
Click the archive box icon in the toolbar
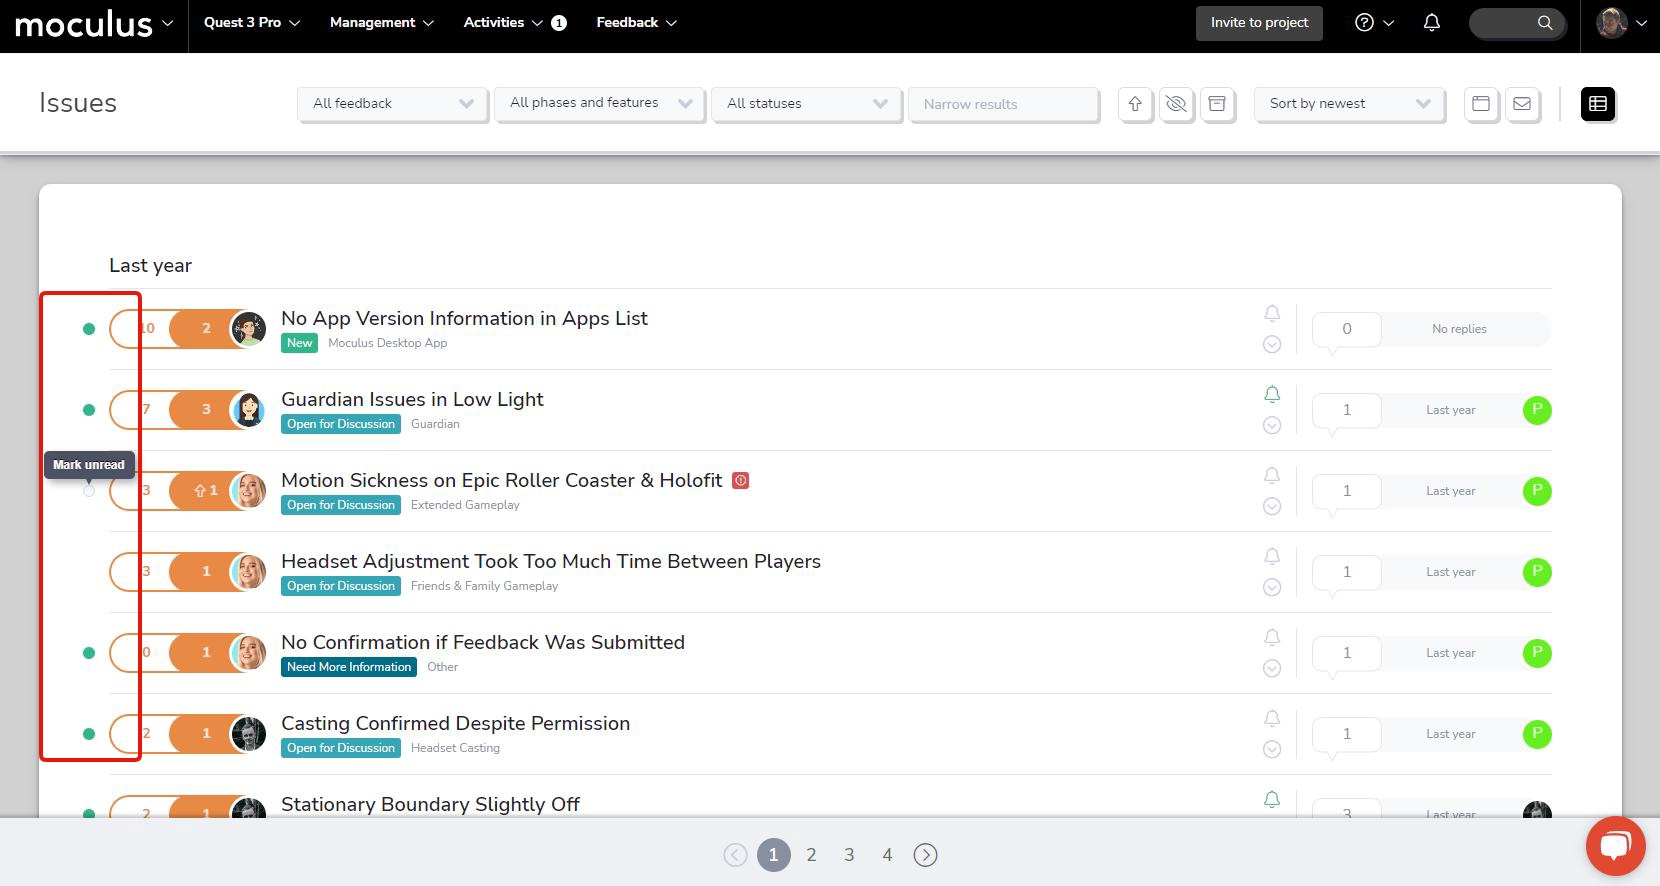tap(1217, 104)
